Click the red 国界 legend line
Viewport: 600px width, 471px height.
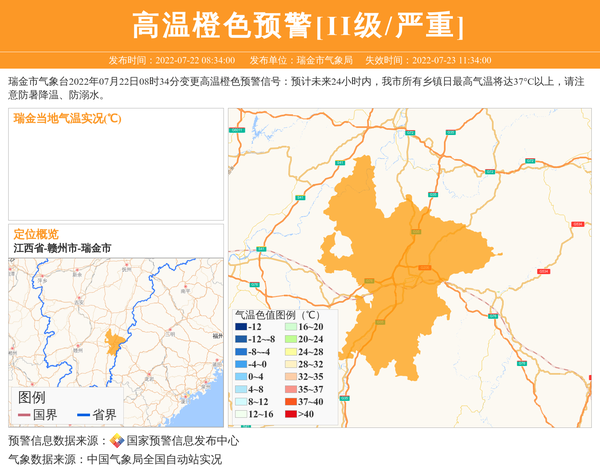click(24, 415)
